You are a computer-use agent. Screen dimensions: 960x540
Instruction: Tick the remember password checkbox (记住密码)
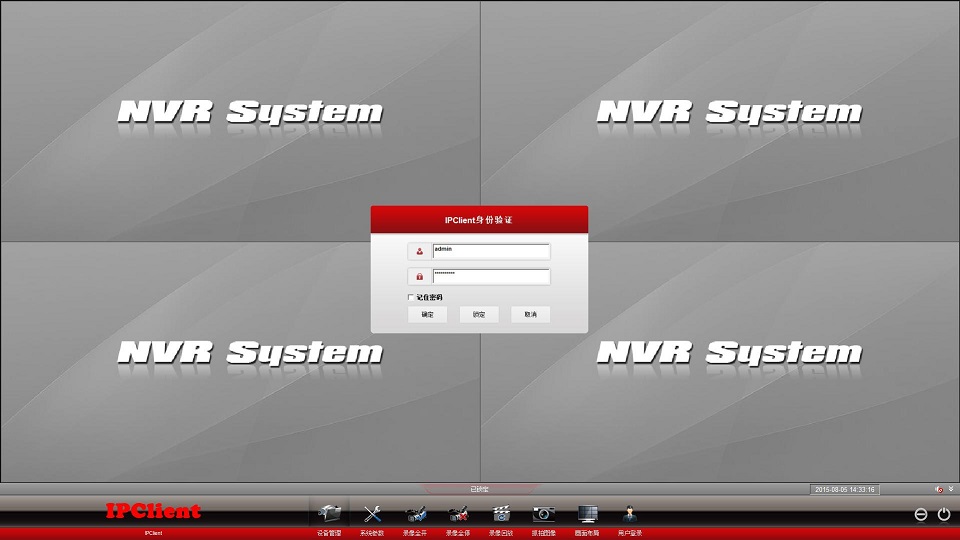[411, 297]
